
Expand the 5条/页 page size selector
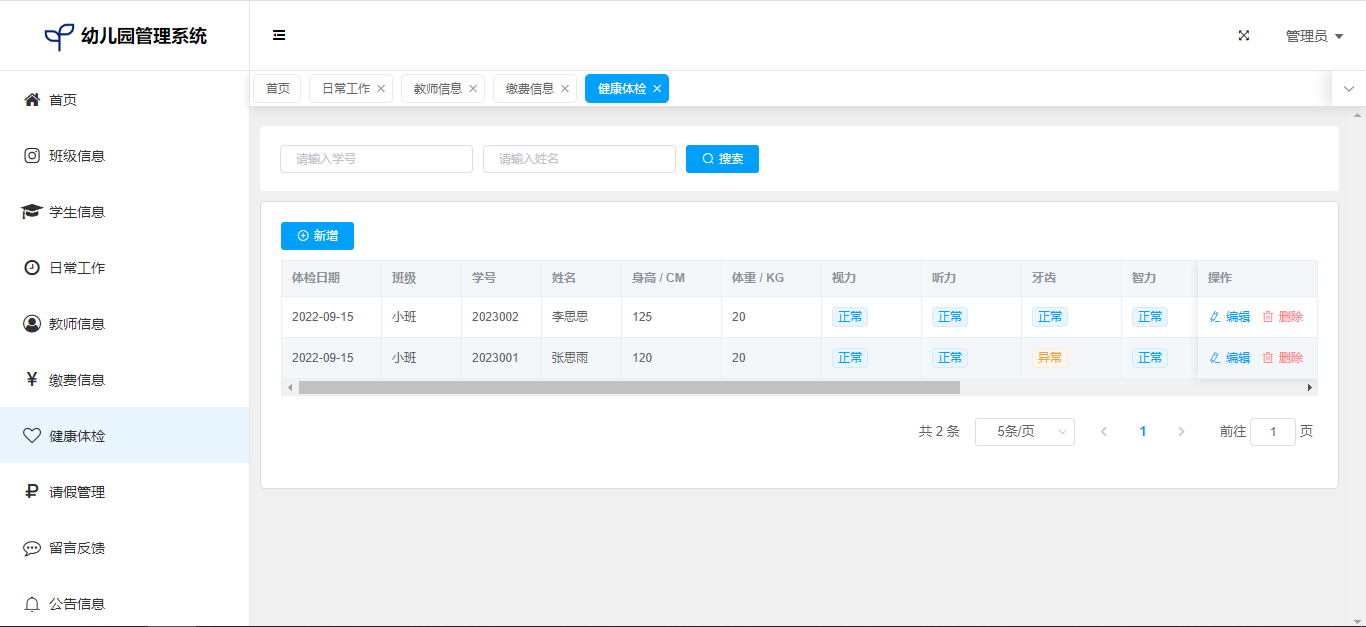point(1024,432)
